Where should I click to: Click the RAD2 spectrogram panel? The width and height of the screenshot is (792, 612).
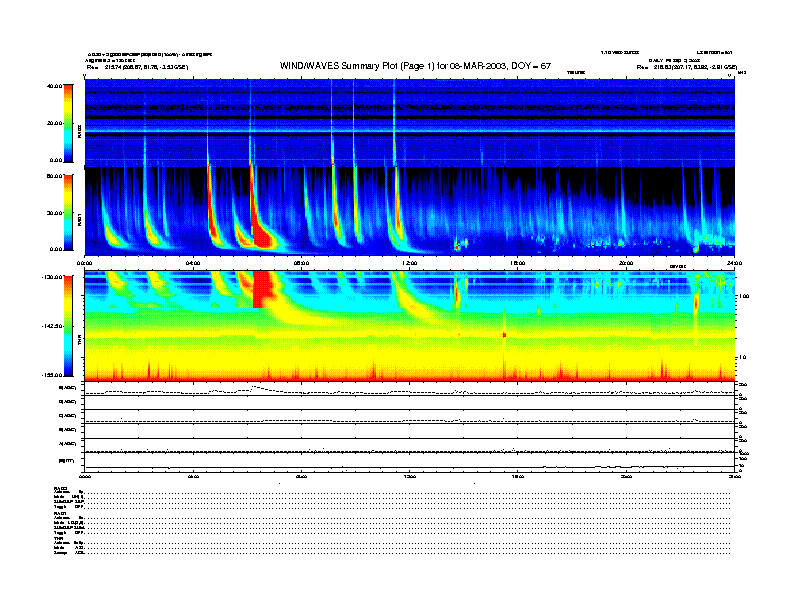click(x=410, y=123)
